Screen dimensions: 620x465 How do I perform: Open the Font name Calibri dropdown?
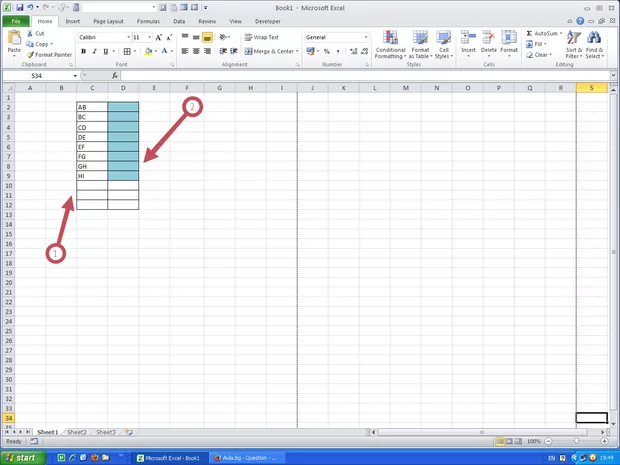tap(129, 37)
